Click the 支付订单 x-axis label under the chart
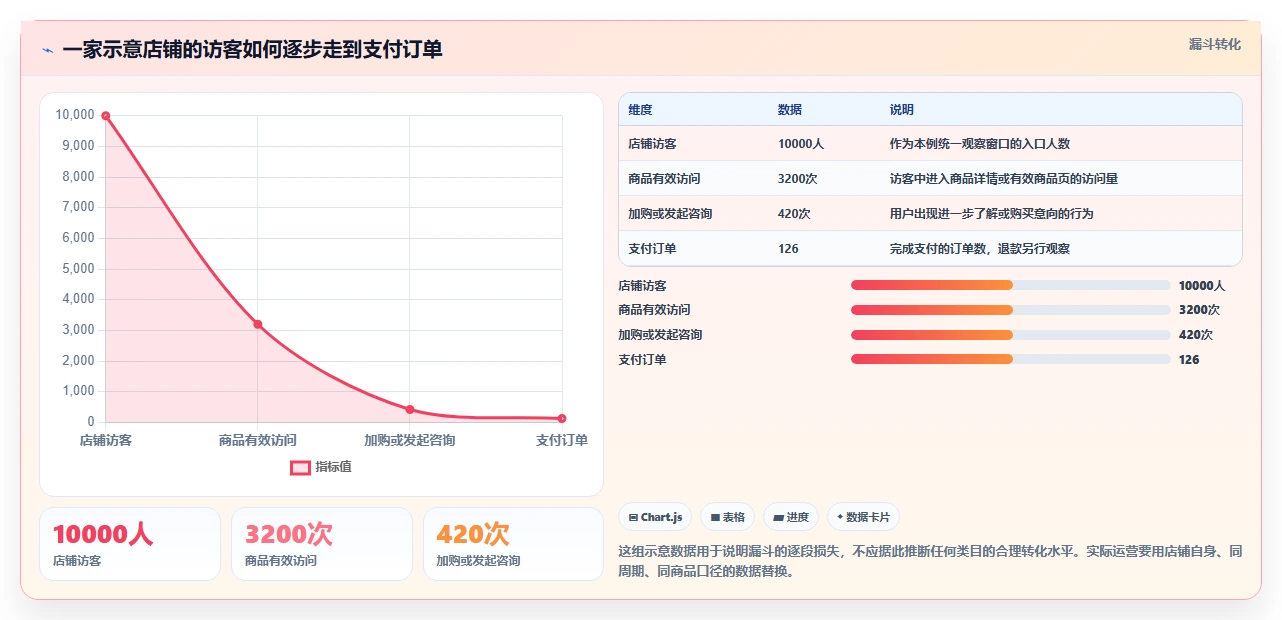The image size is (1282, 620). (x=562, y=440)
